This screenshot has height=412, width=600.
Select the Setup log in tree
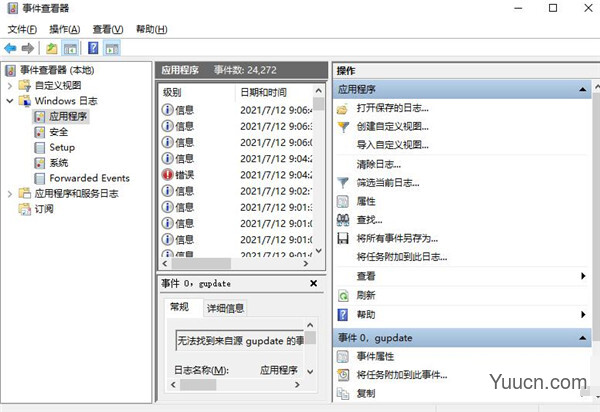tap(62, 147)
